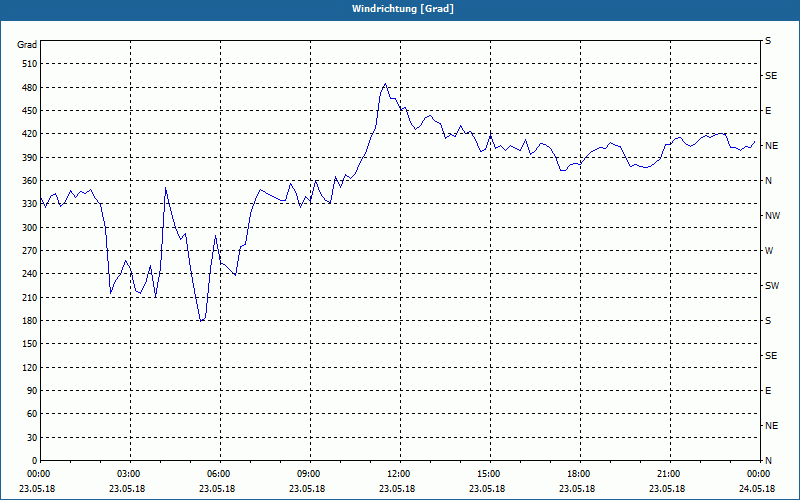Click the blue line's highest peak near 480

[x=386, y=84]
